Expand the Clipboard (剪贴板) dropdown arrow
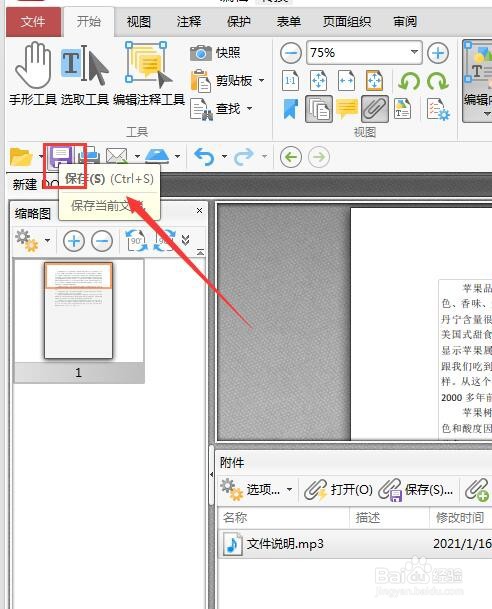This screenshot has height=609, width=492. [x=262, y=80]
